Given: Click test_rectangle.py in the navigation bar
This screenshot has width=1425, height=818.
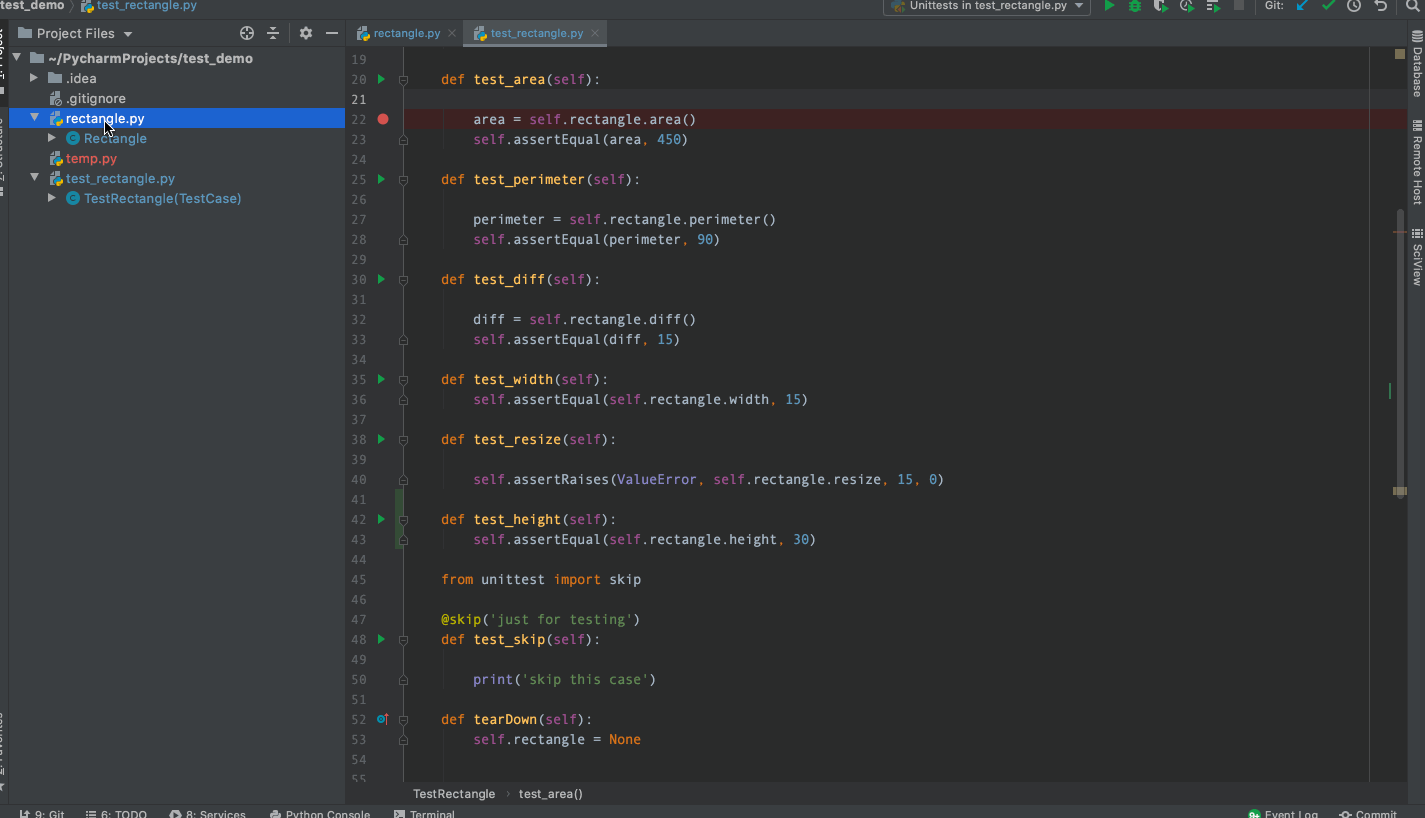Looking at the screenshot, I should (x=139, y=6).
